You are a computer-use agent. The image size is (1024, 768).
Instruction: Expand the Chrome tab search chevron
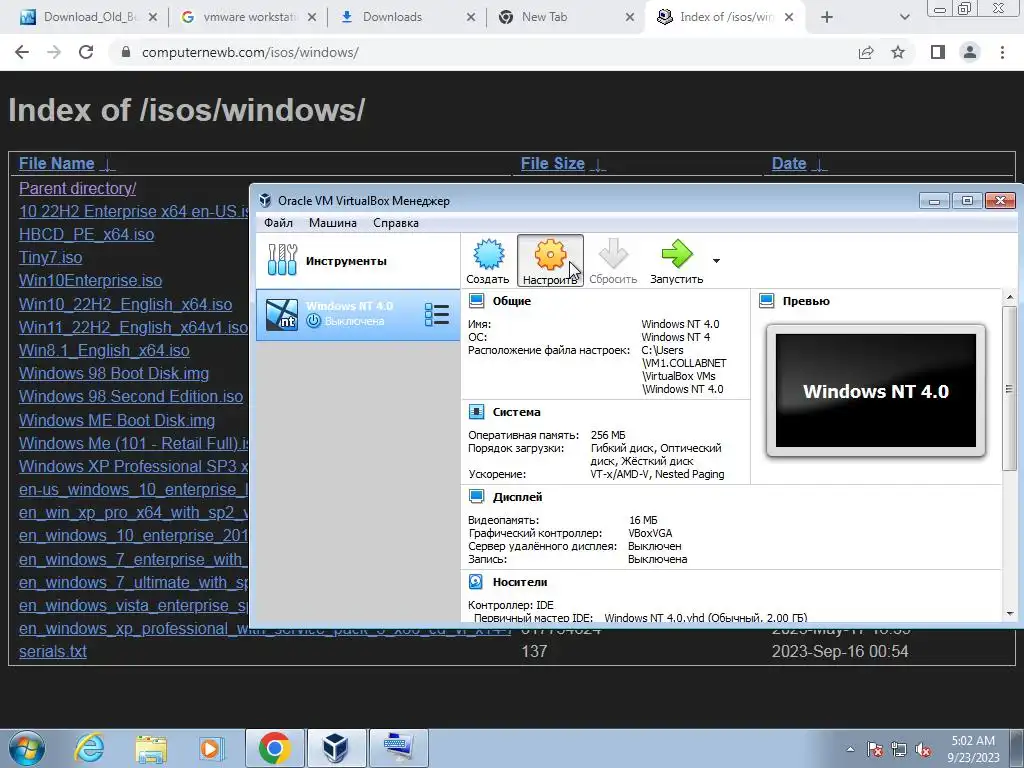pyautogui.click(x=904, y=17)
